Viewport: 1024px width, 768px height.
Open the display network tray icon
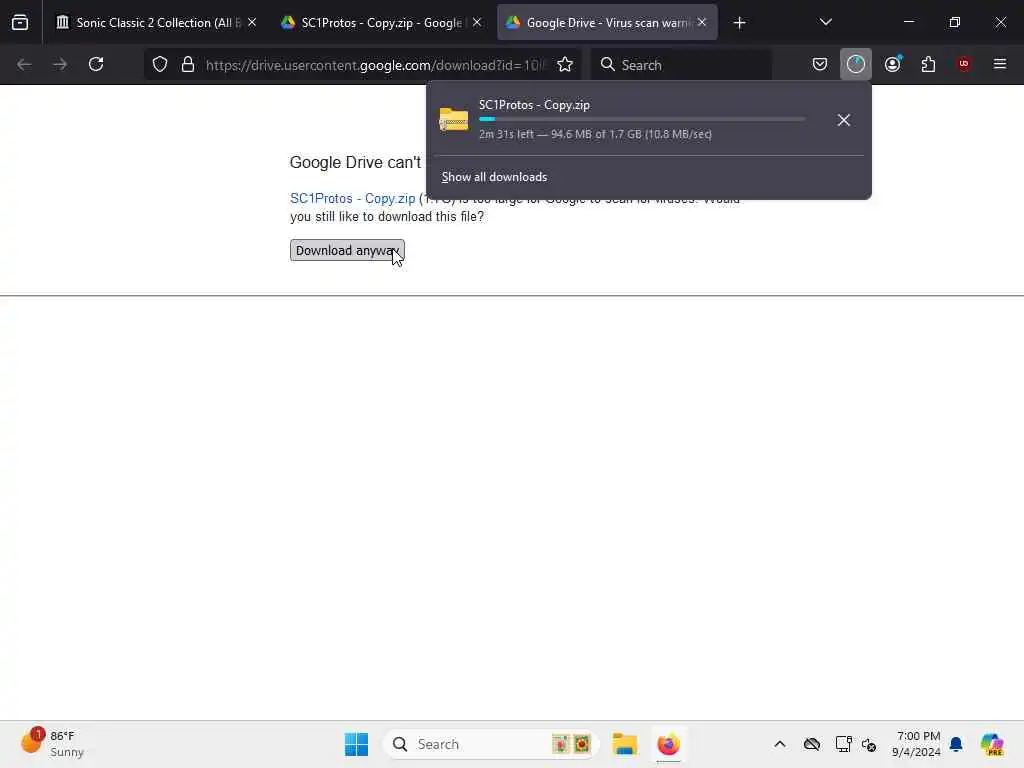(x=843, y=744)
